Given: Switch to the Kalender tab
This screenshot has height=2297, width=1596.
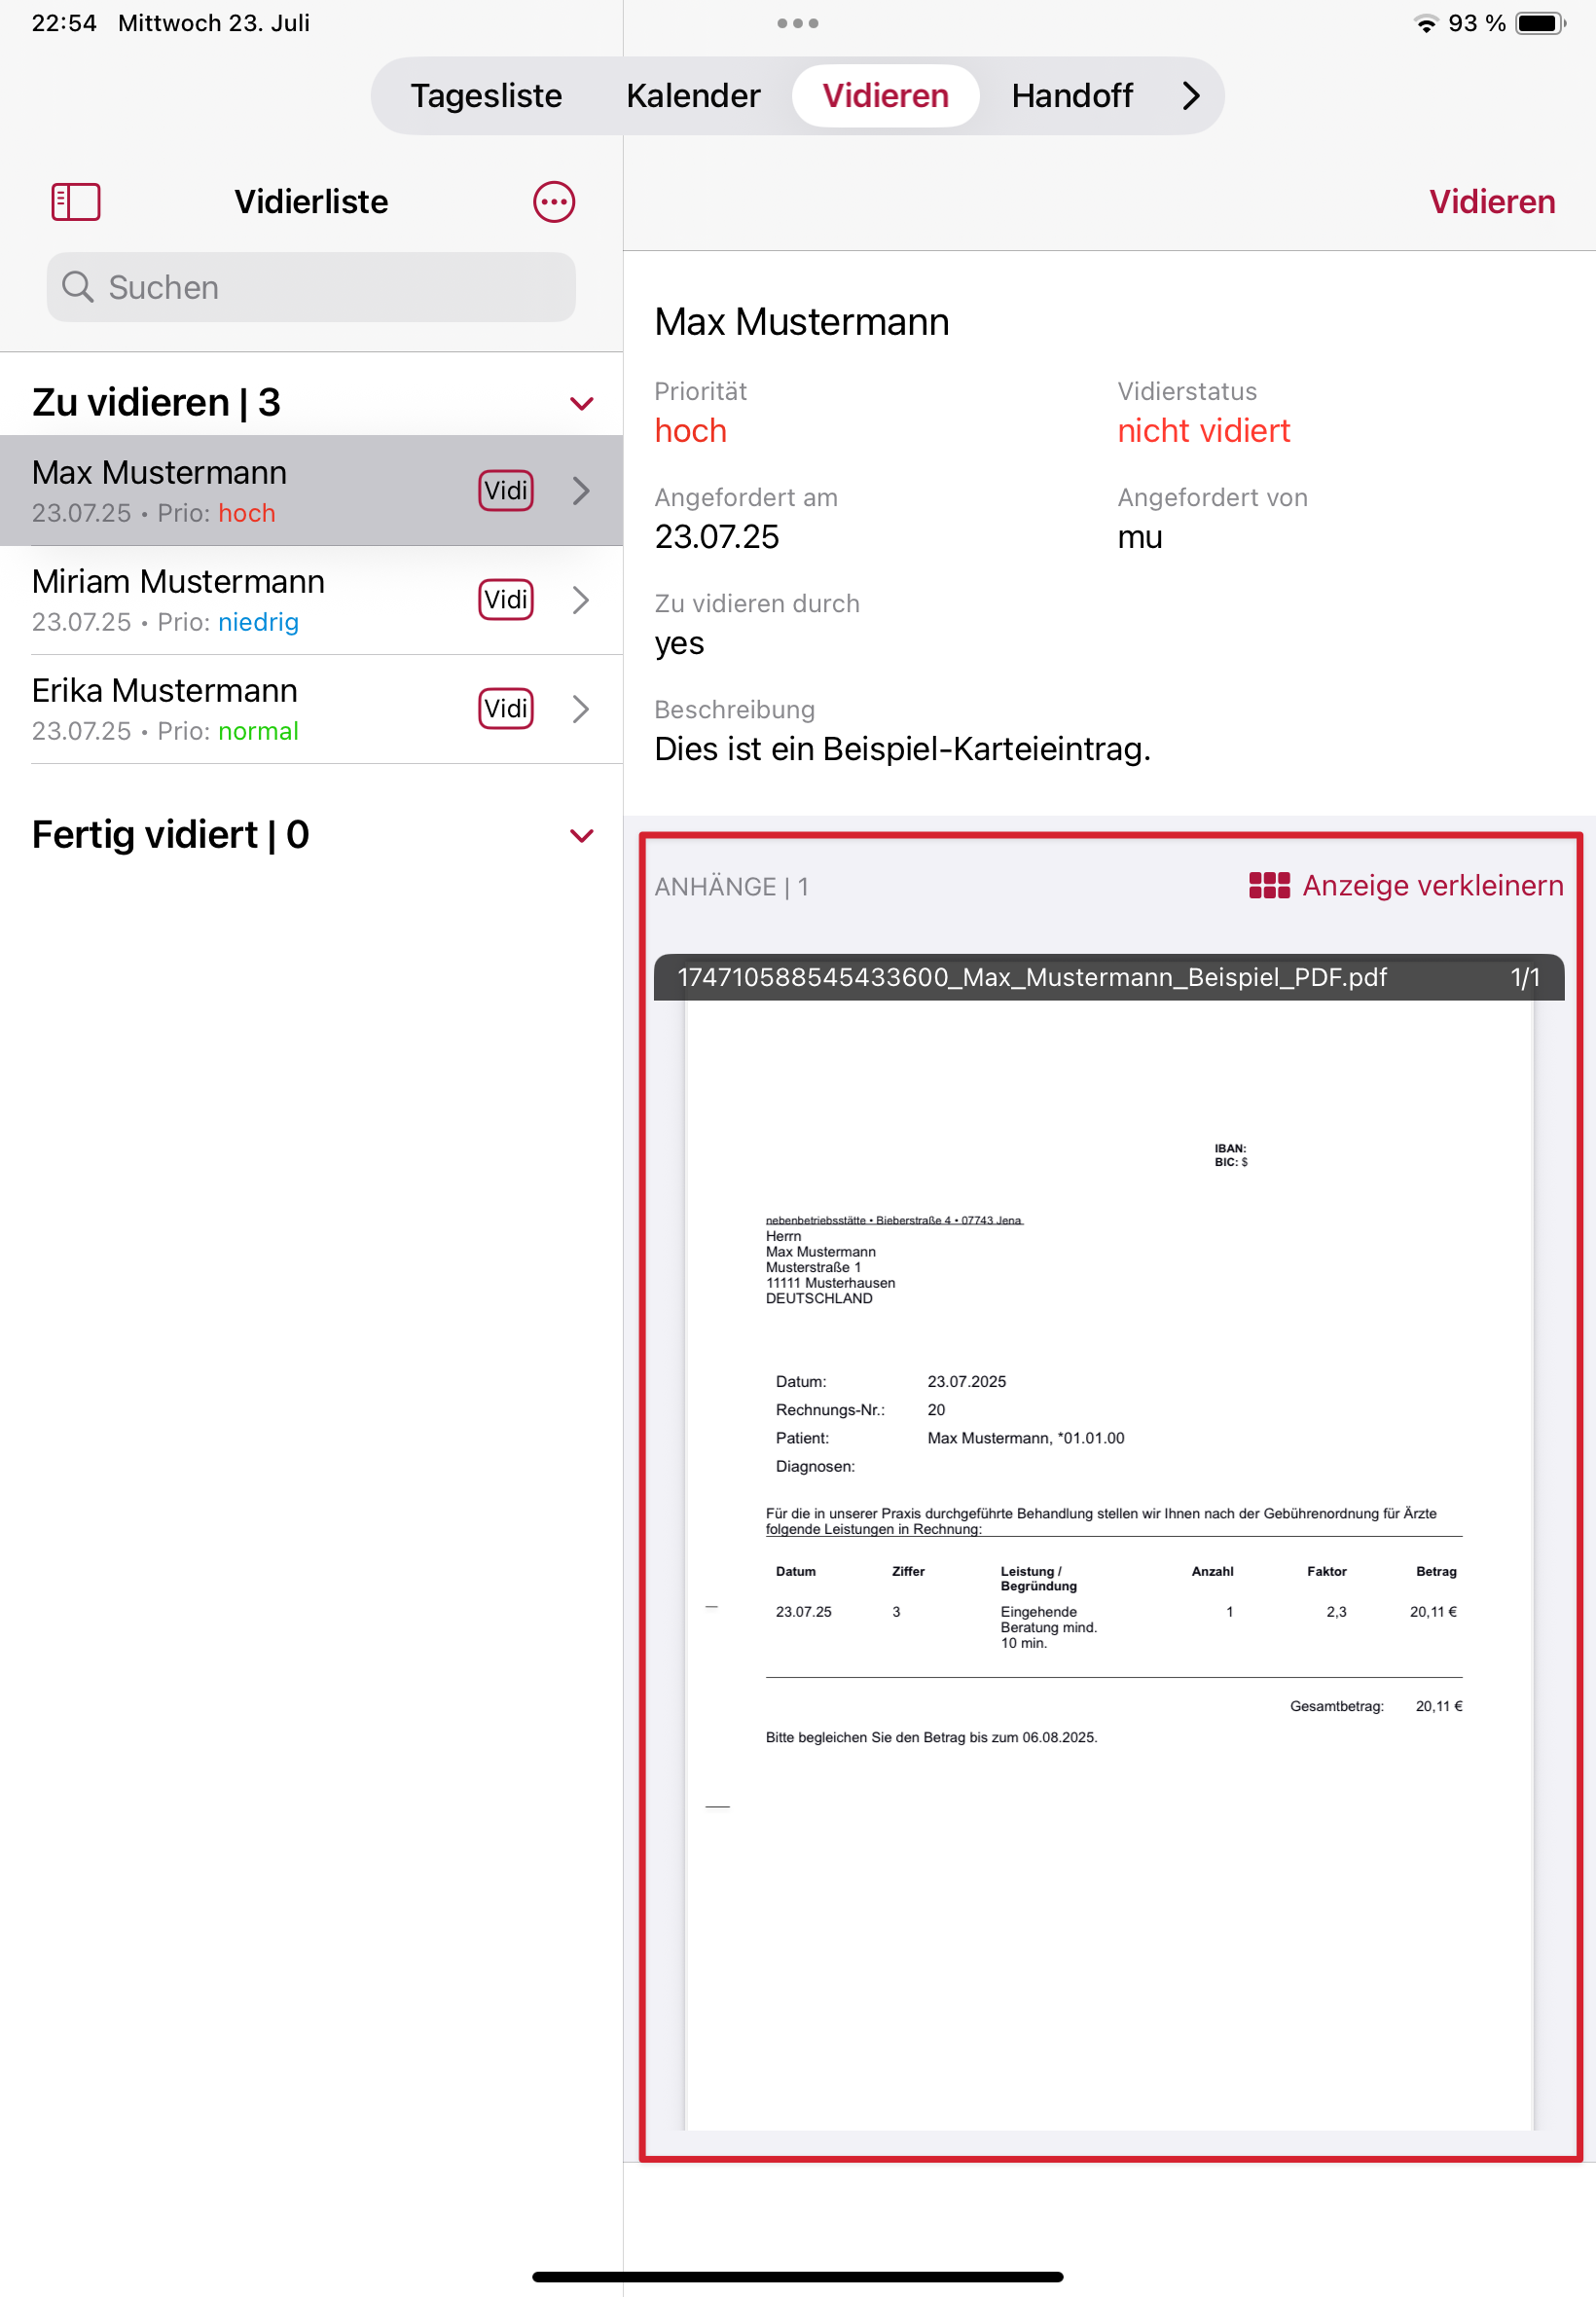Looking at the screenshot, I should [693, 96].
